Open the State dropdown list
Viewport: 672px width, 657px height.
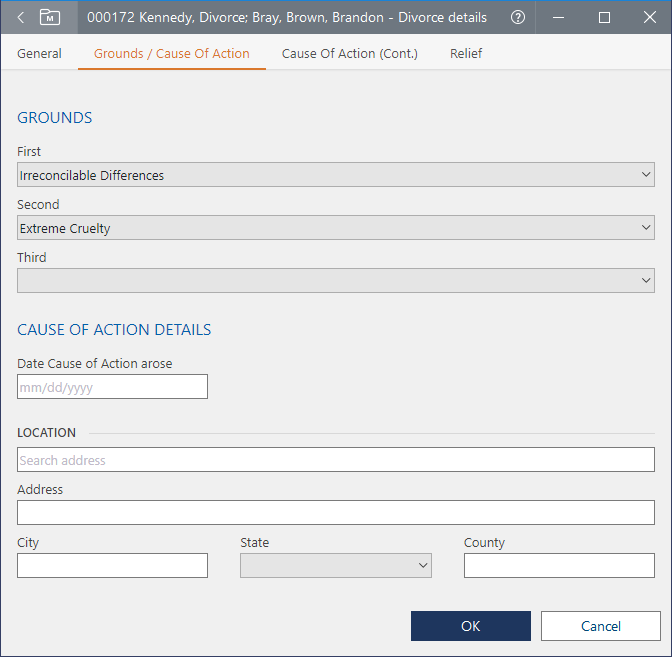[x=335, y=566]
